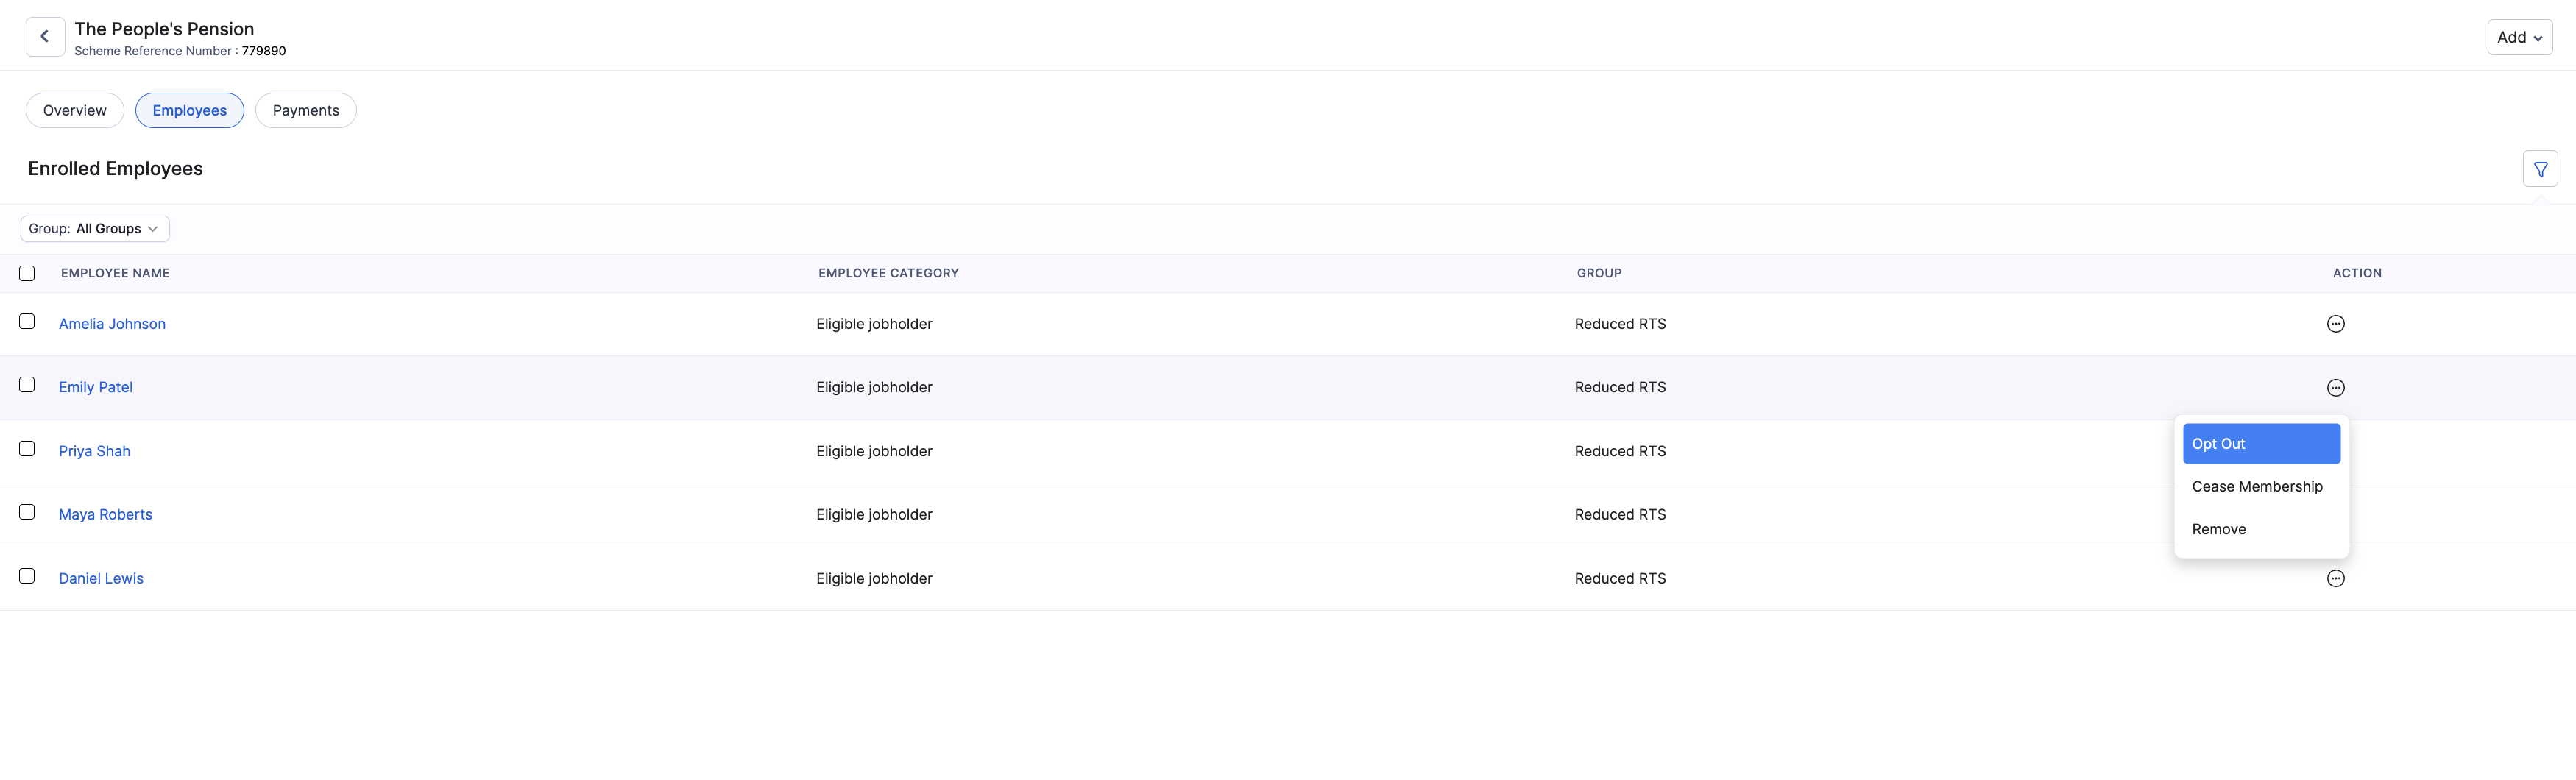Image resolution: width=2576 pixels, height=780 pixels.
Task: Check the box beside Daniel Lewis
Action: click(27, 577)
